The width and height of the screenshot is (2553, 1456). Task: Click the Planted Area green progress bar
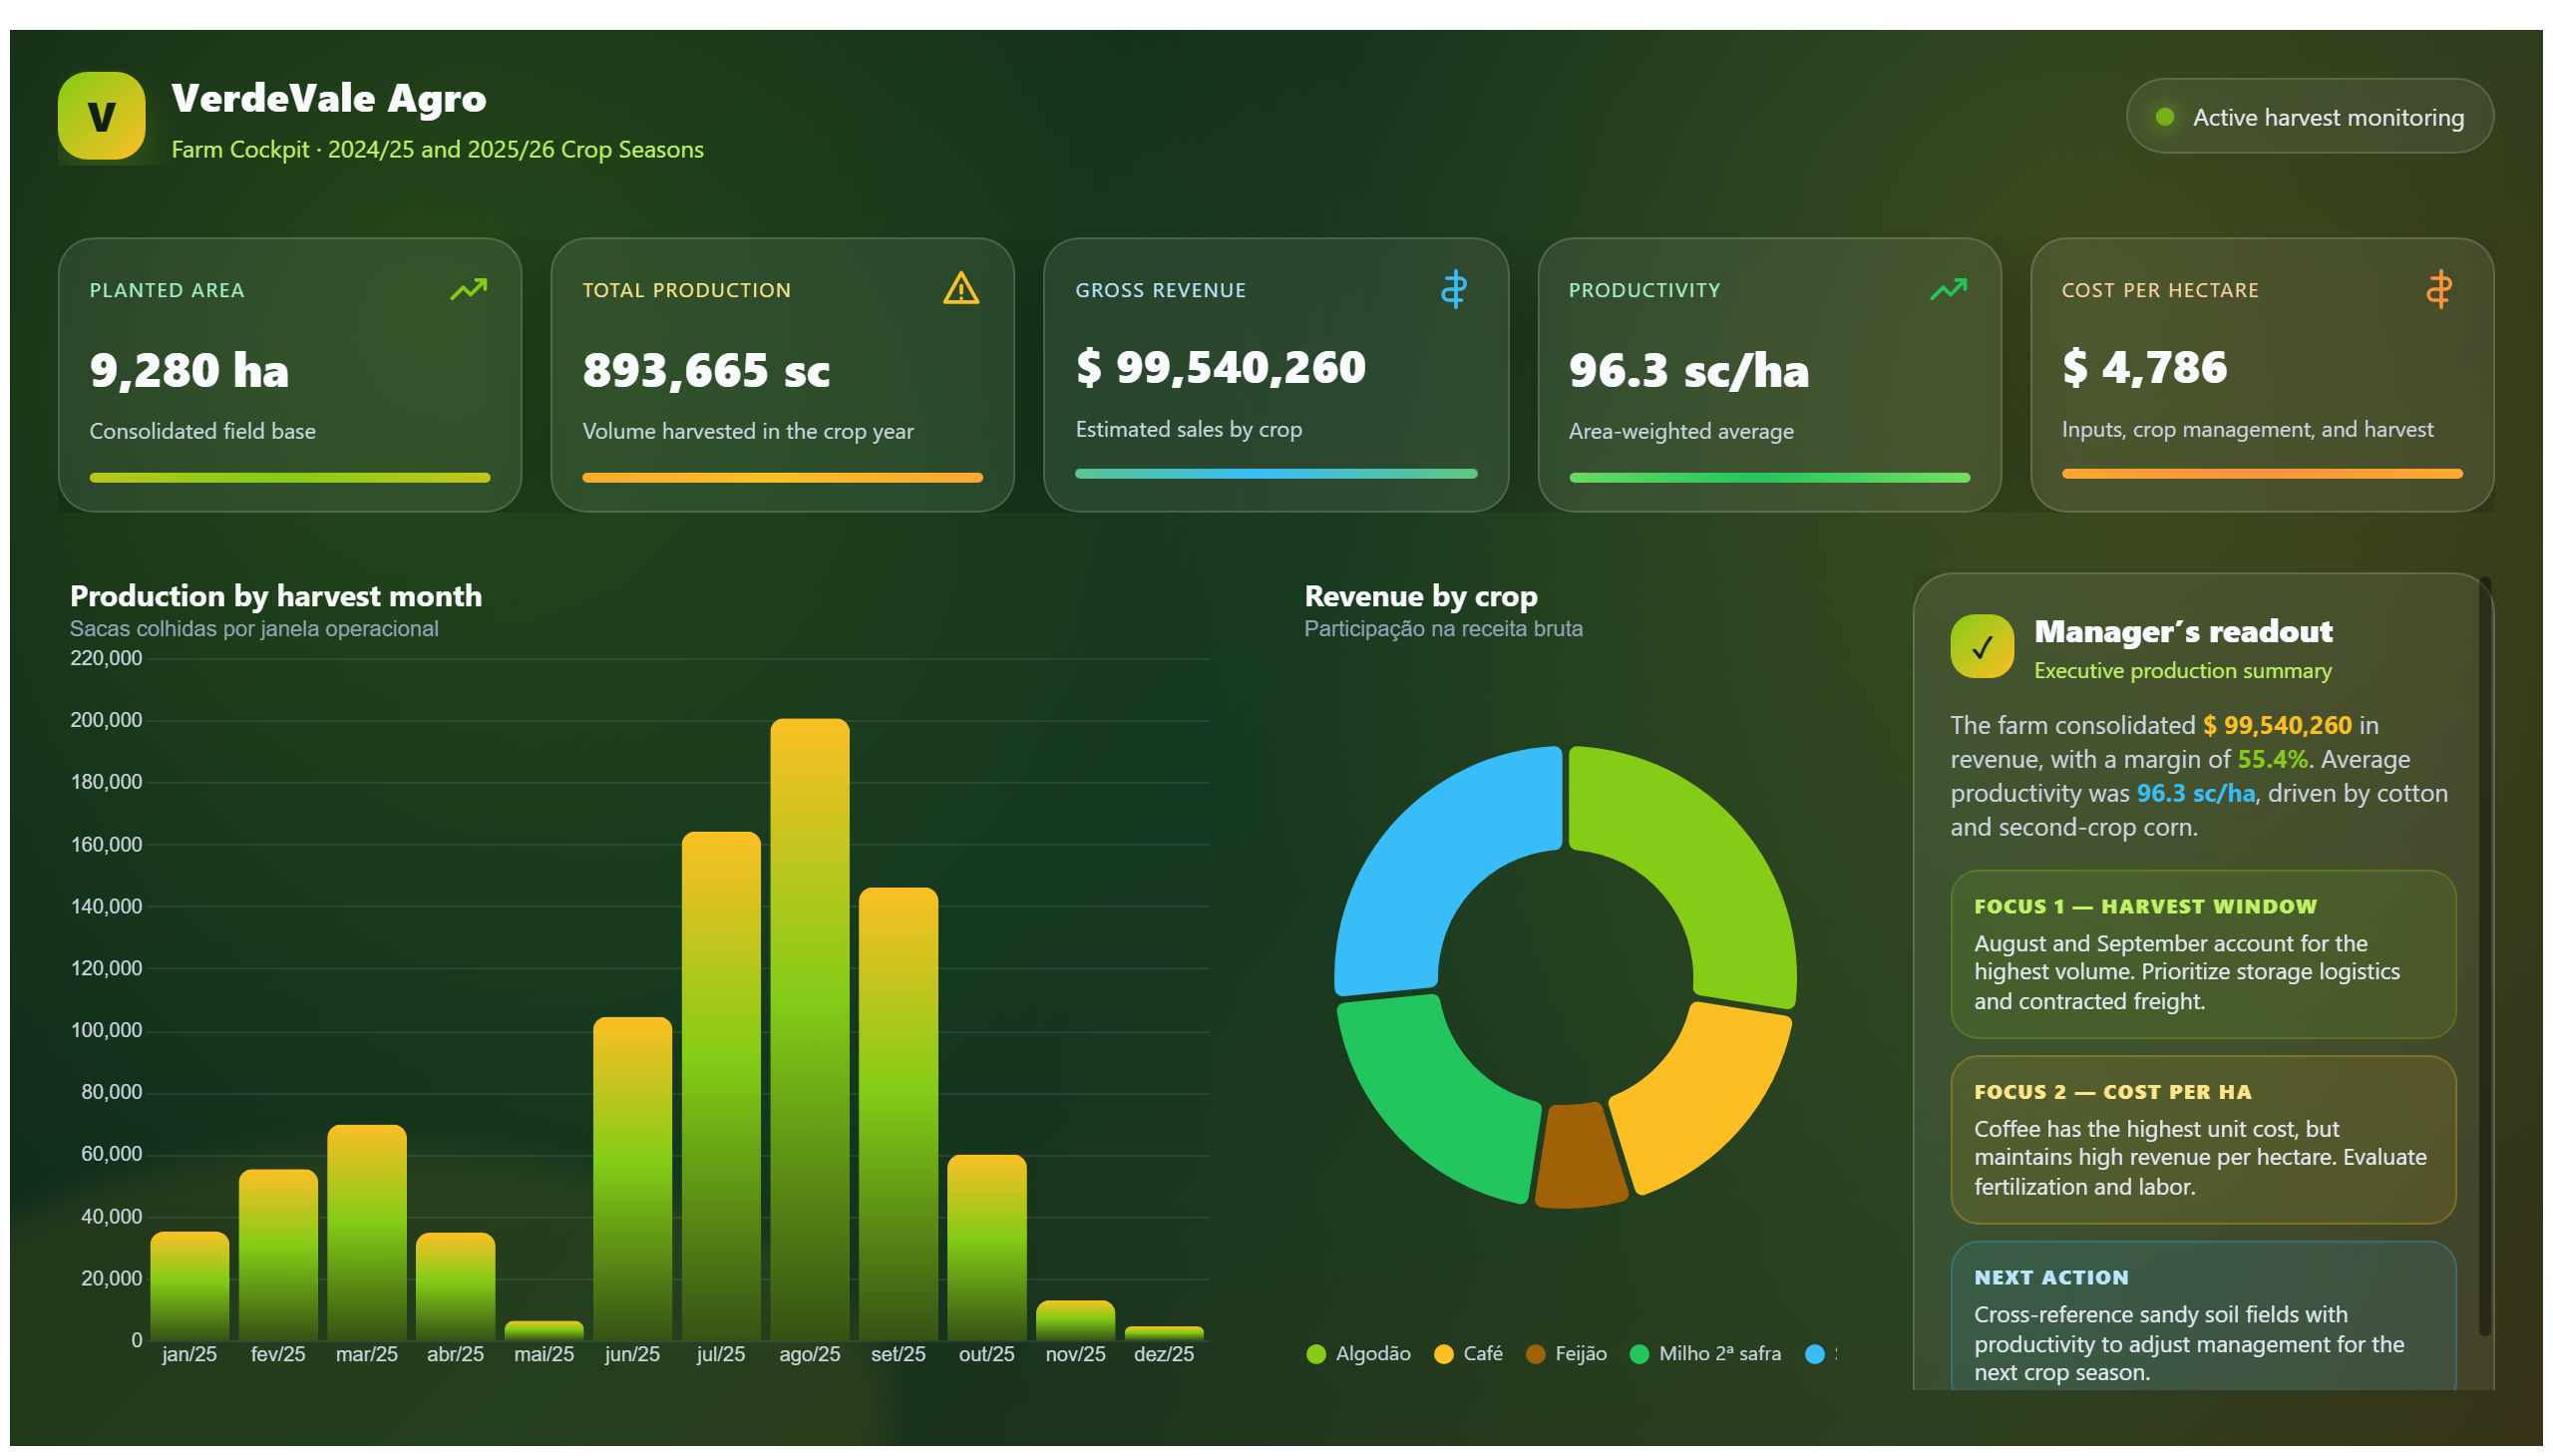[290, 478]
